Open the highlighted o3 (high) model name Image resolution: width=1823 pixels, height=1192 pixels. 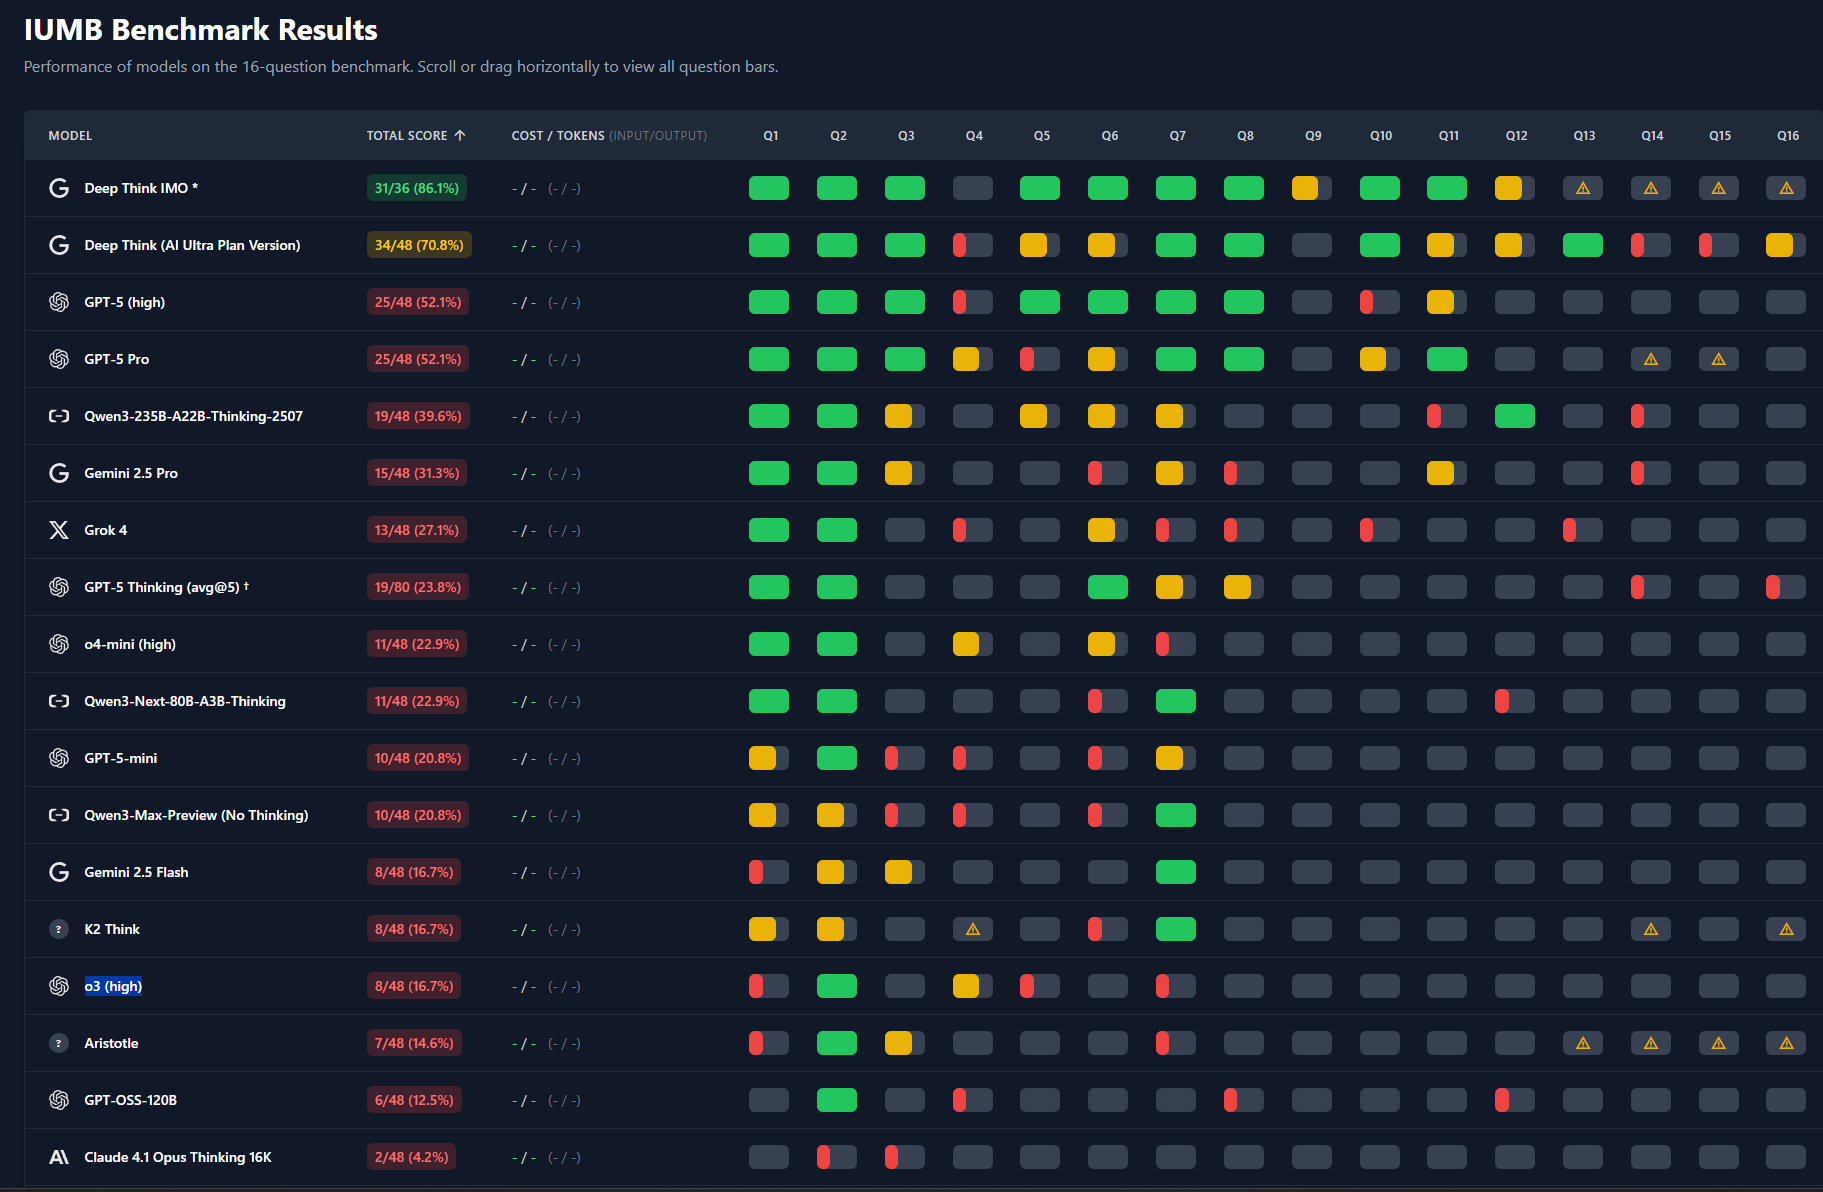coord(113,986)
